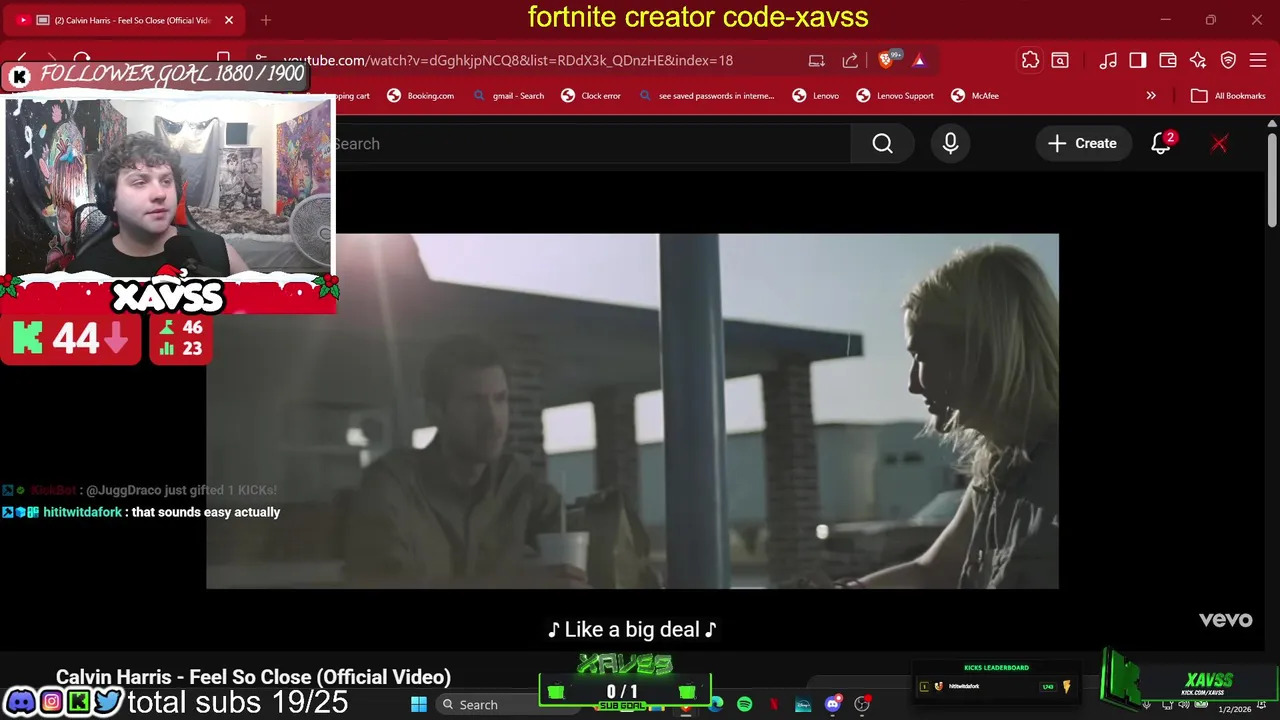Viewport: 1280px width, 720px height.
Task: Open tab search icon in toolbar
Action: [x=1060, y=60]
